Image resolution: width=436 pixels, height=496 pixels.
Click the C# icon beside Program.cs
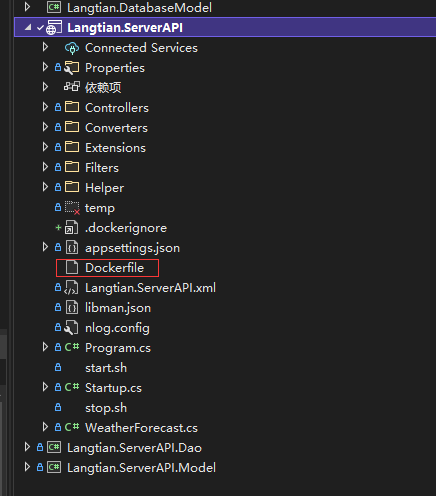pyautogui.click(x=72, y=347)
